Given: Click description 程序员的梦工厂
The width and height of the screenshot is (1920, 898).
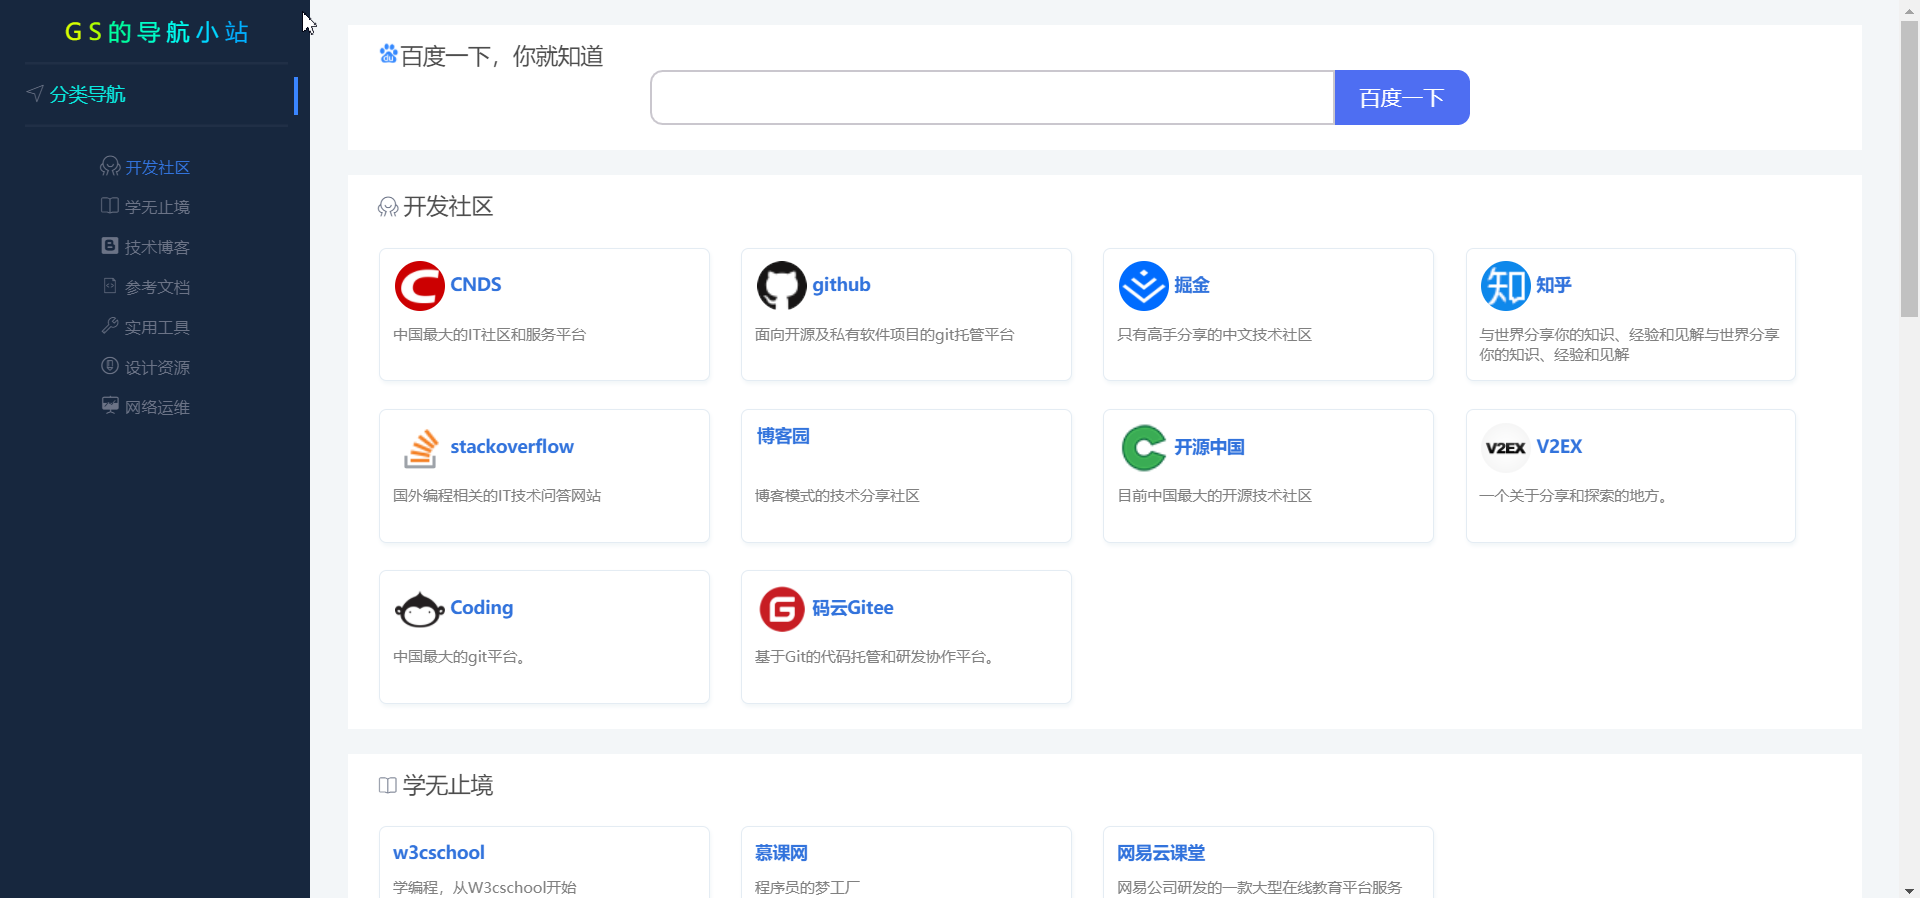Looking at the screenshot, I should (x=808, y=887).
